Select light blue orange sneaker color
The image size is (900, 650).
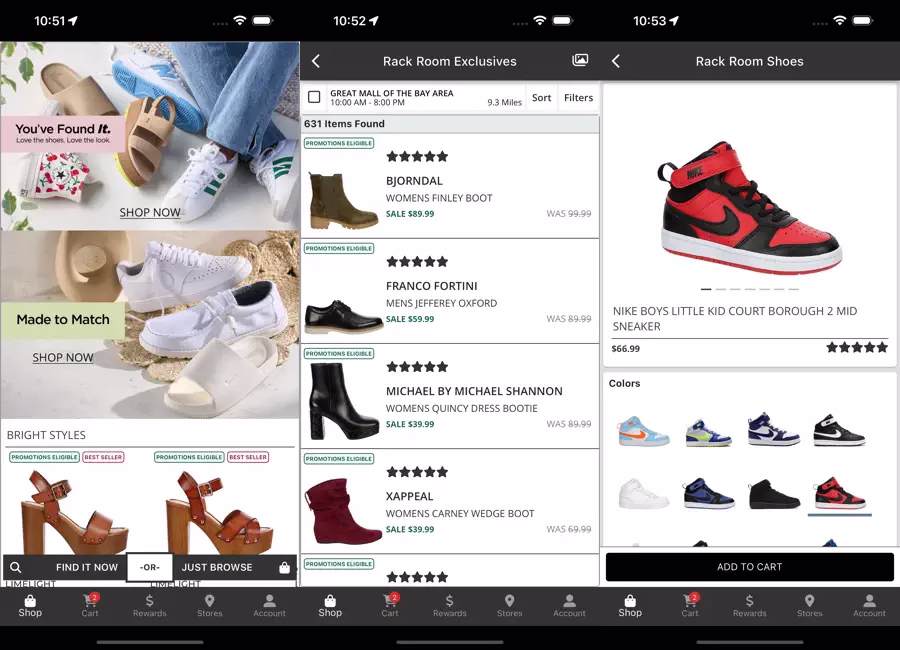pos(643,431)
